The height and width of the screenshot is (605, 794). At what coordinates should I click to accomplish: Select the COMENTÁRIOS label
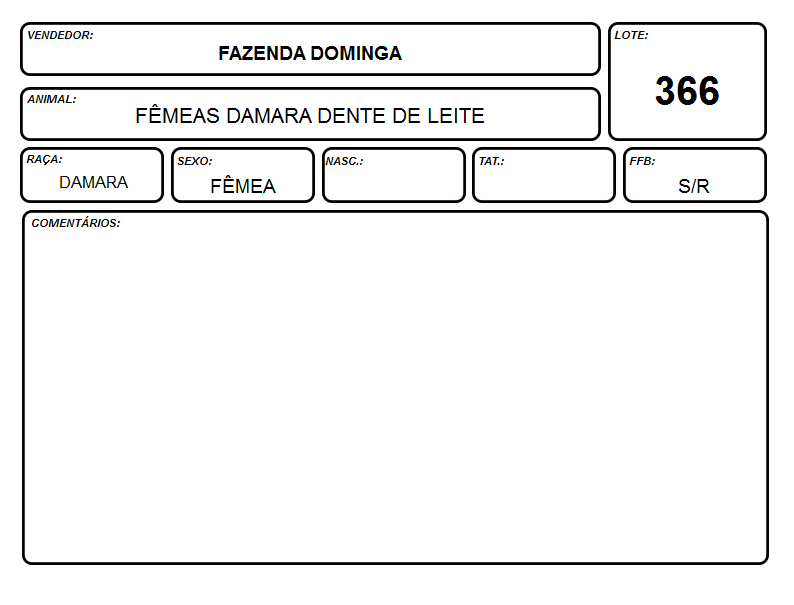click(x=76, y=223)
